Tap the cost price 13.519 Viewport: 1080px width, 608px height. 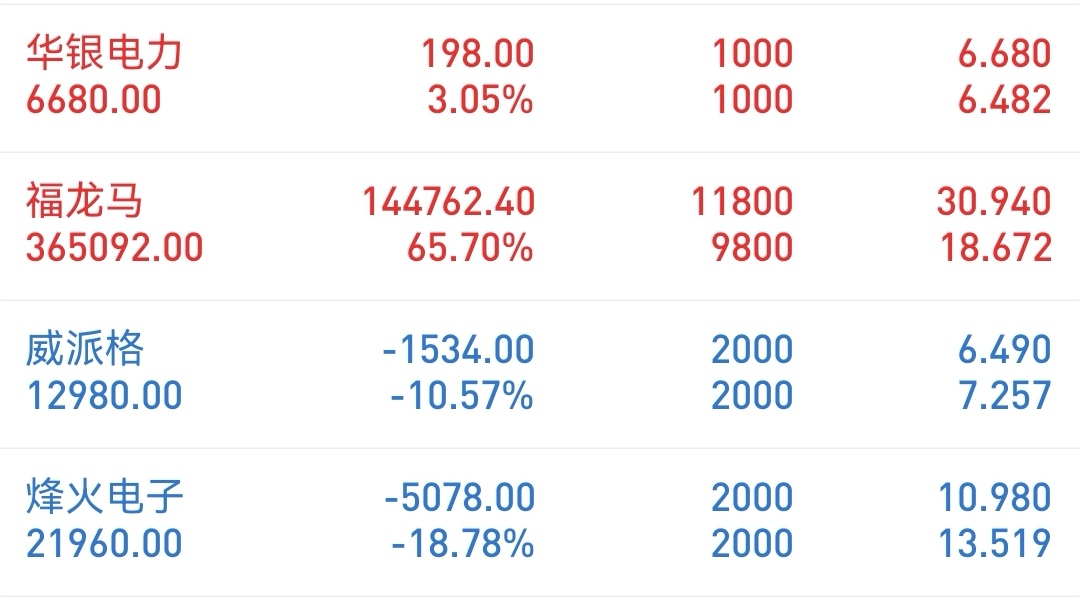[x=995, y=543]
